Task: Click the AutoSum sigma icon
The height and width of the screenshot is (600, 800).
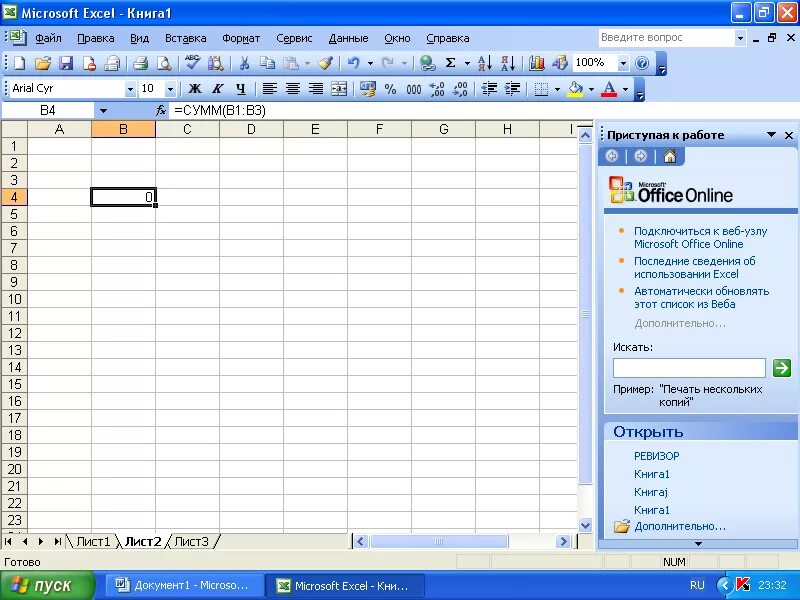Action: pyautogui.click(x=451, y=63)
